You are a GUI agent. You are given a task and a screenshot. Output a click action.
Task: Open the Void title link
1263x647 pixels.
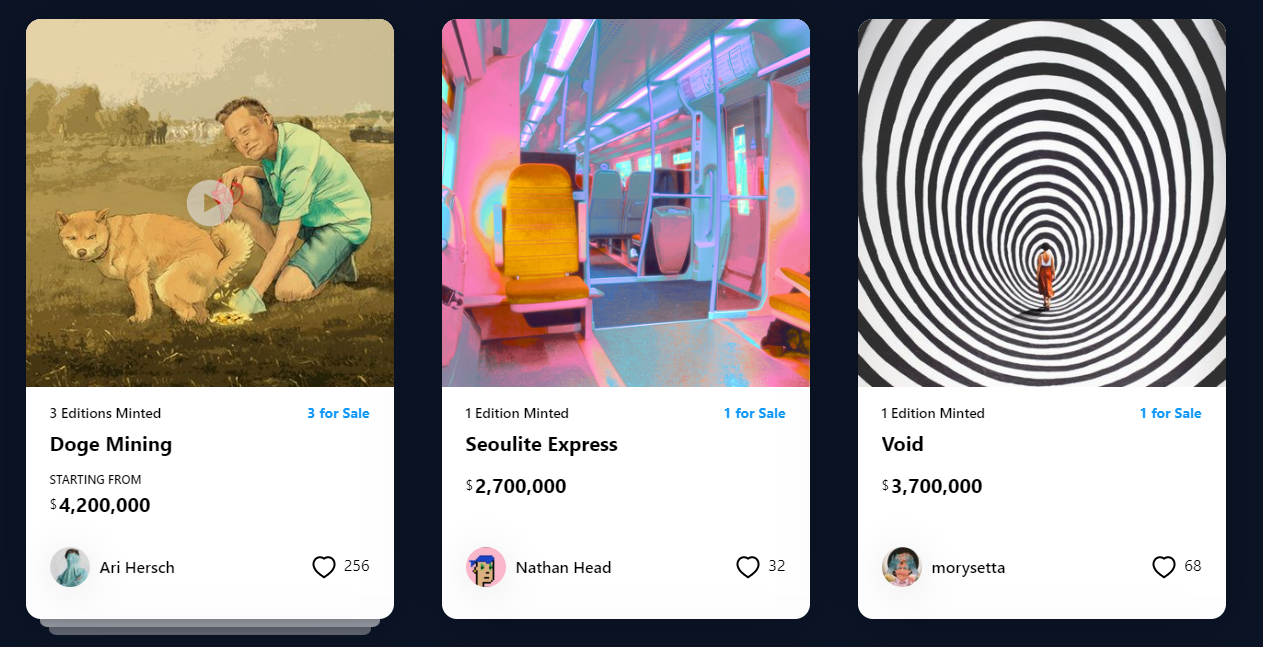(x=903, y=444)
